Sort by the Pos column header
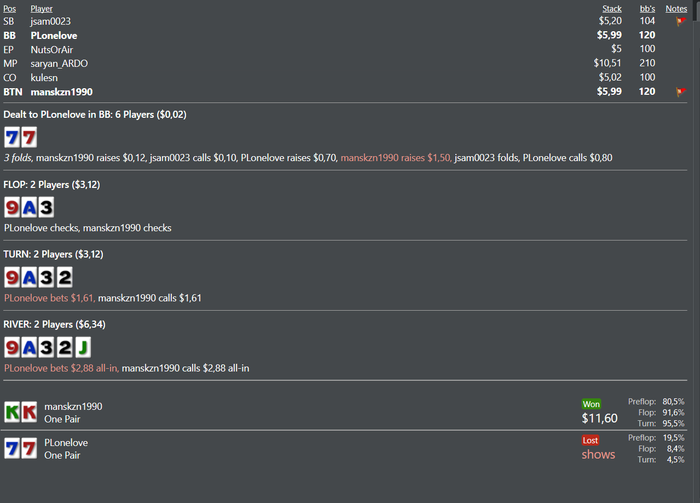Screen dimensions: 700x503 (9, 8)
